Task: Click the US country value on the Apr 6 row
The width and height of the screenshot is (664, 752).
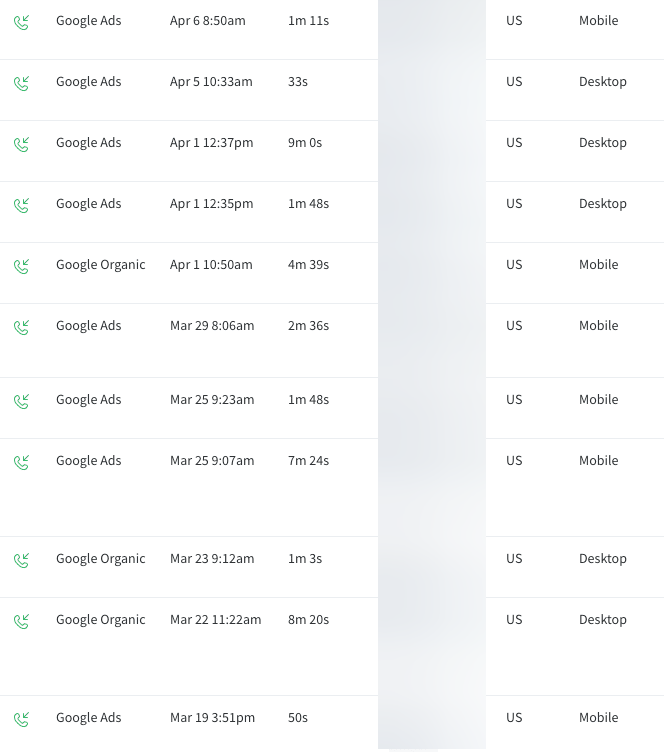Action: tap(514, 21)
